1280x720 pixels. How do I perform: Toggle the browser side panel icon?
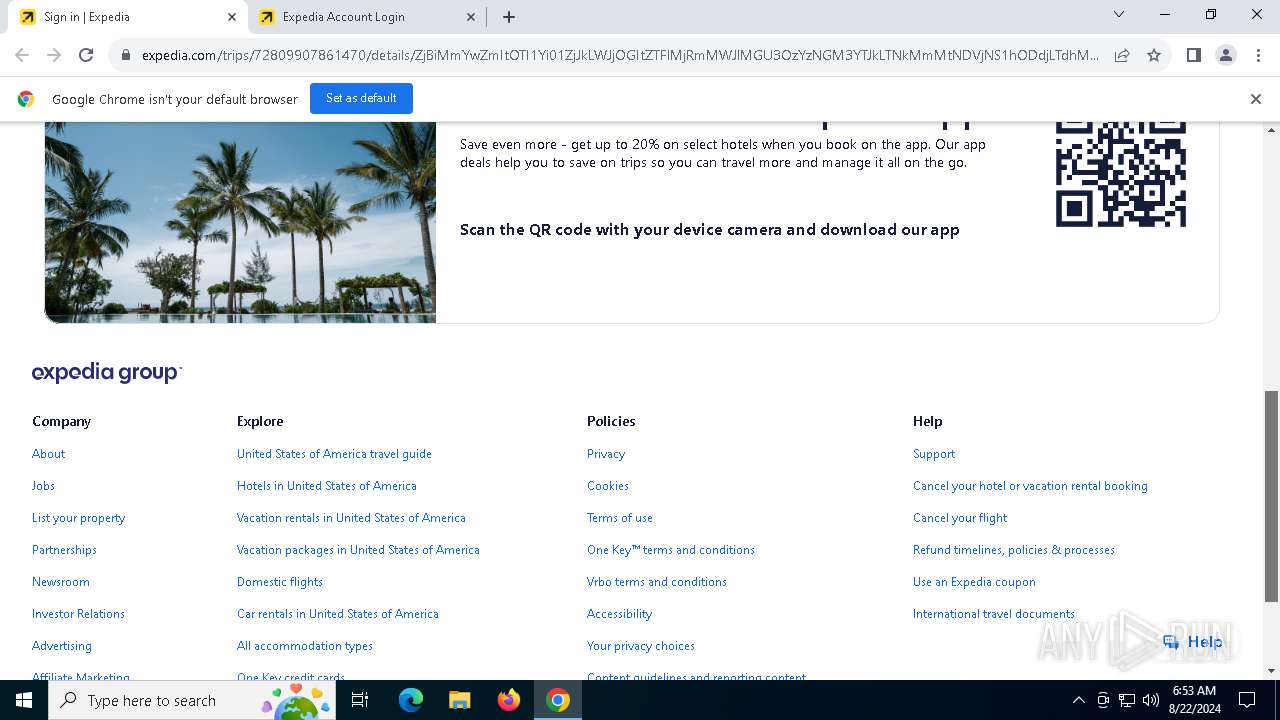[x=1193, y=55]
